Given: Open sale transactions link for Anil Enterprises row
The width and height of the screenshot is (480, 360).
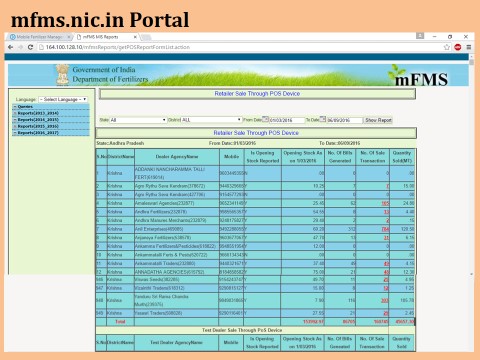Looking at the screenshot, I should [385, 229].
